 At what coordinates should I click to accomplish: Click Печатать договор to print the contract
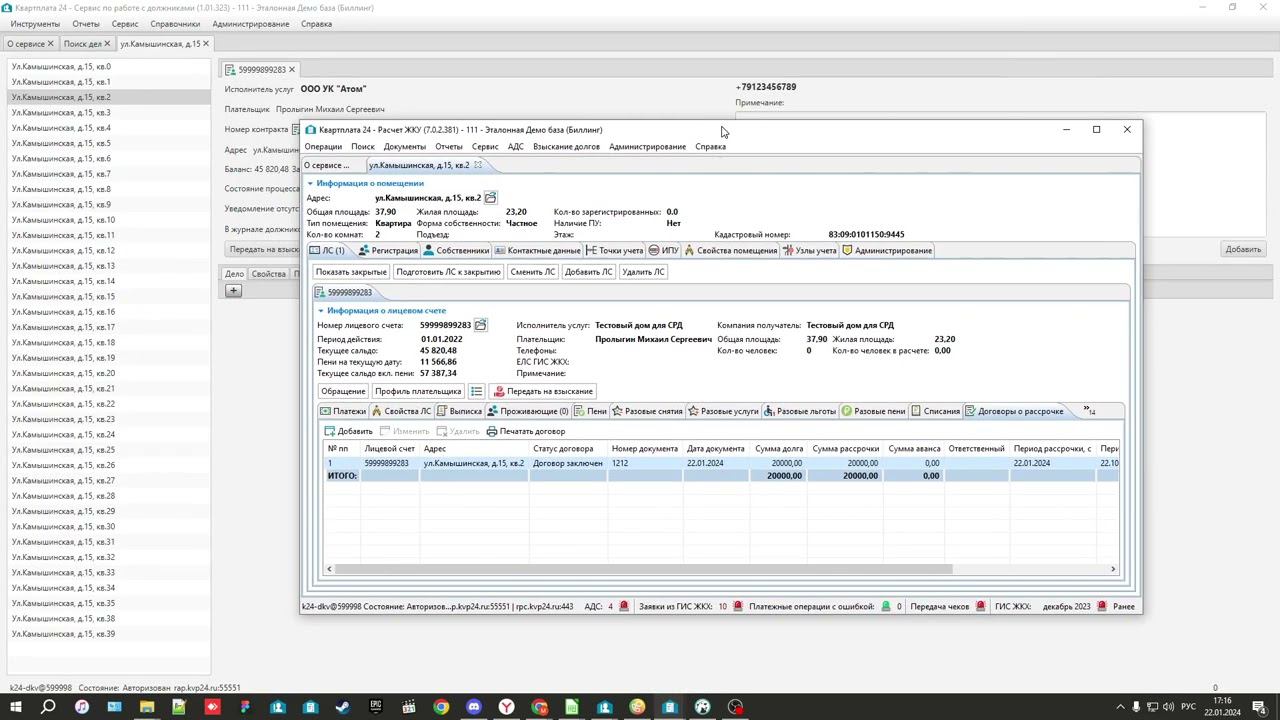(525, 431)
